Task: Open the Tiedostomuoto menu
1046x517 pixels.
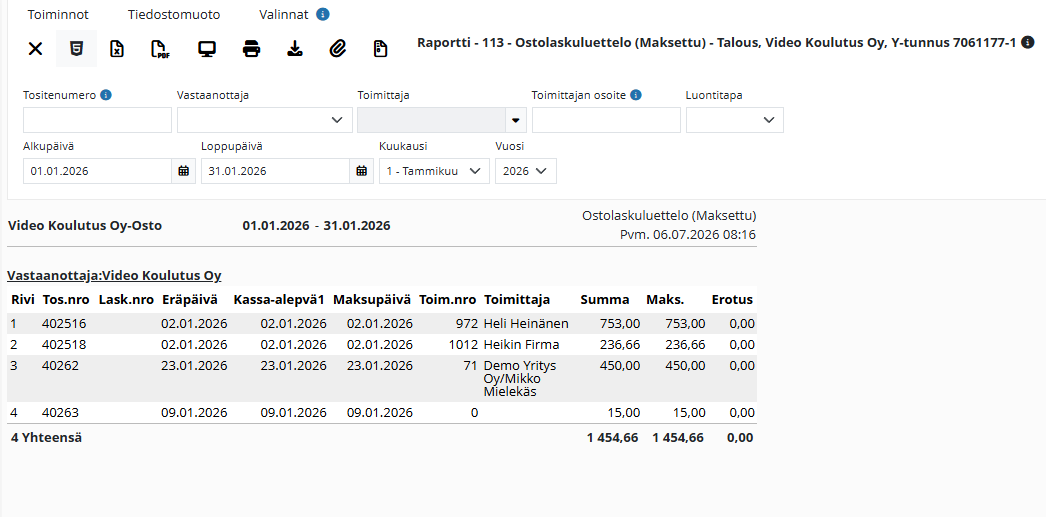Action: pyautogui.click(x=174, y=15)
